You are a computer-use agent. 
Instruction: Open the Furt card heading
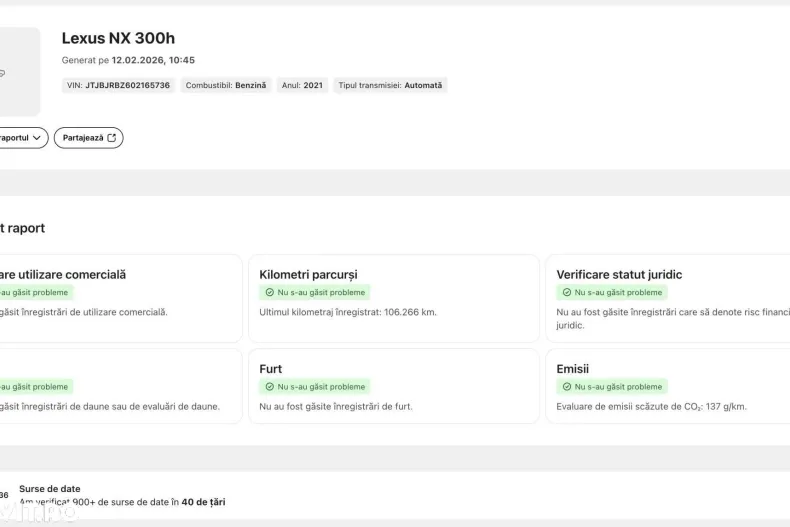click(x=271, y=369)
